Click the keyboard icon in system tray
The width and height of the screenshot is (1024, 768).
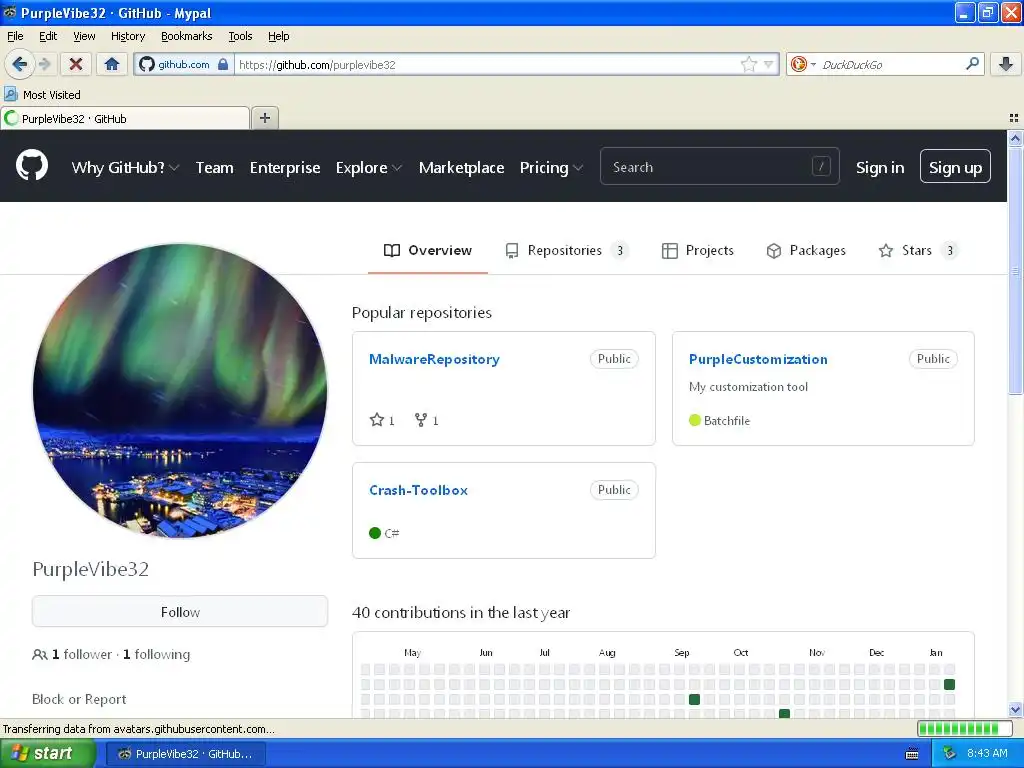[x=912, y=754]
